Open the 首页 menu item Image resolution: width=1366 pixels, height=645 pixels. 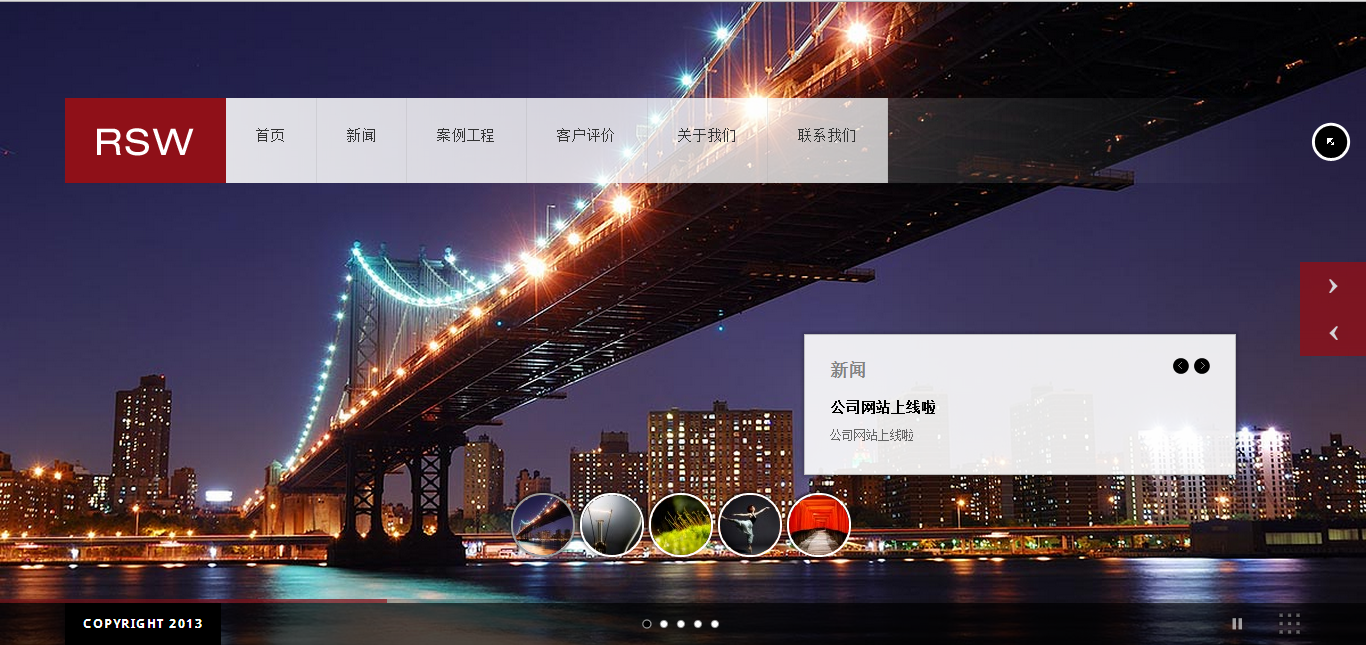[270, 136]
